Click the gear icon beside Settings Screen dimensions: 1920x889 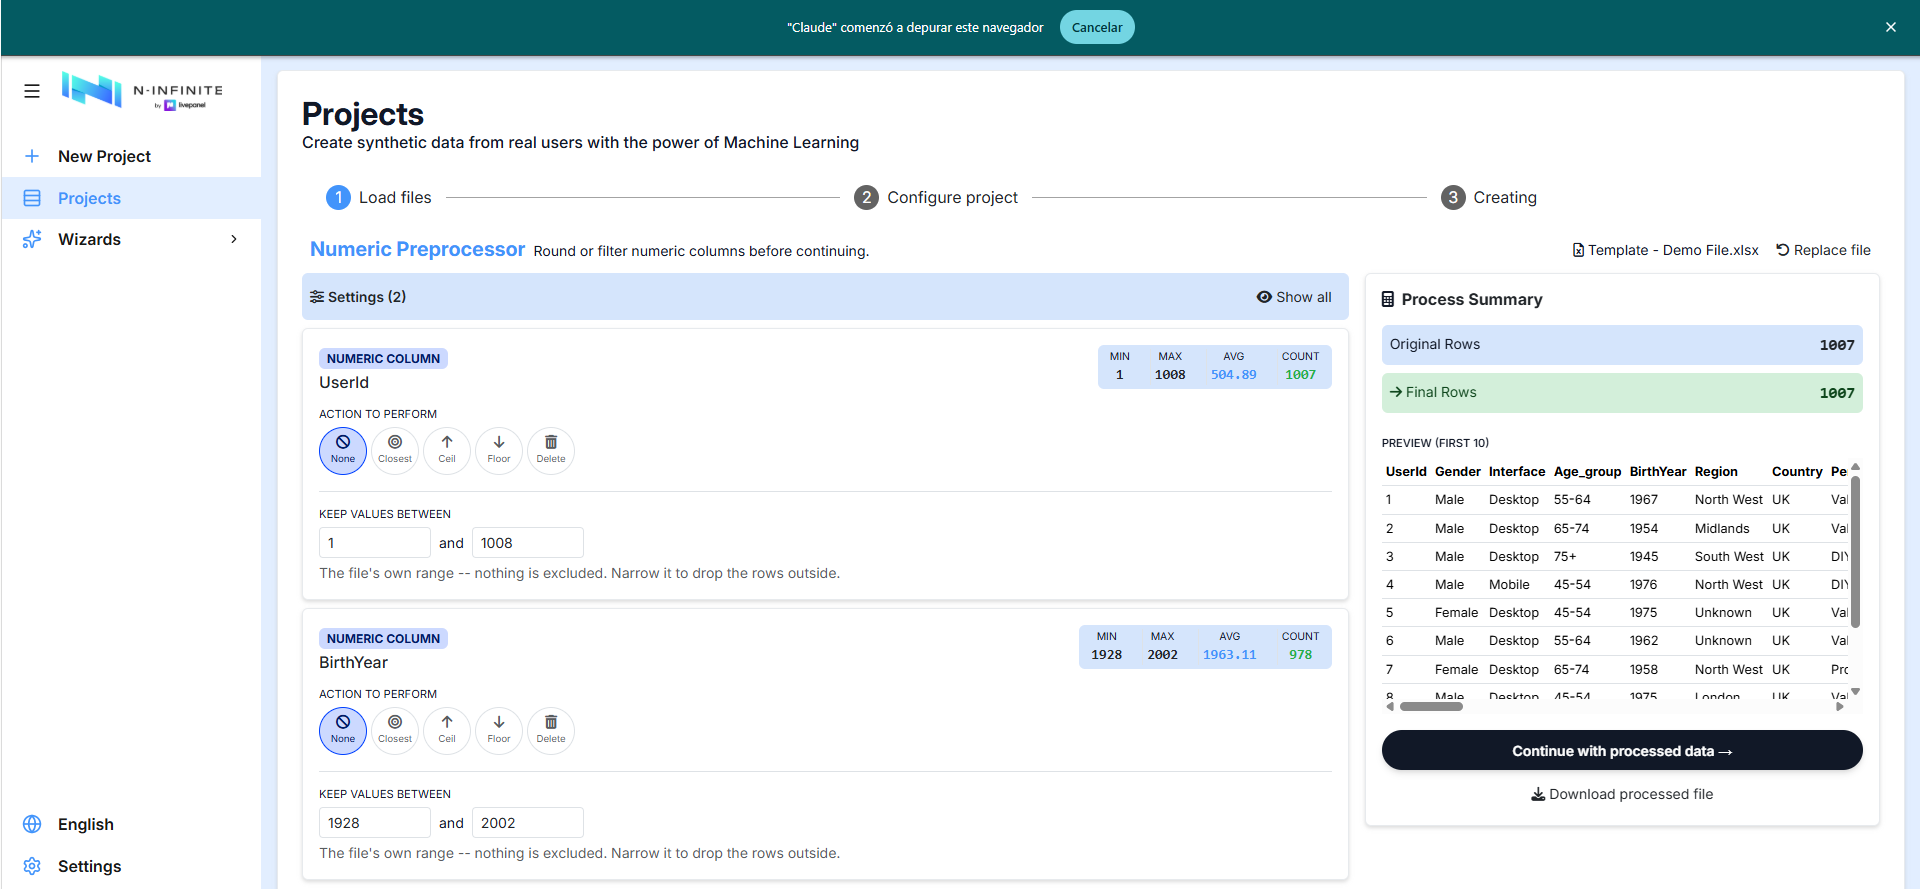[32, 866]
